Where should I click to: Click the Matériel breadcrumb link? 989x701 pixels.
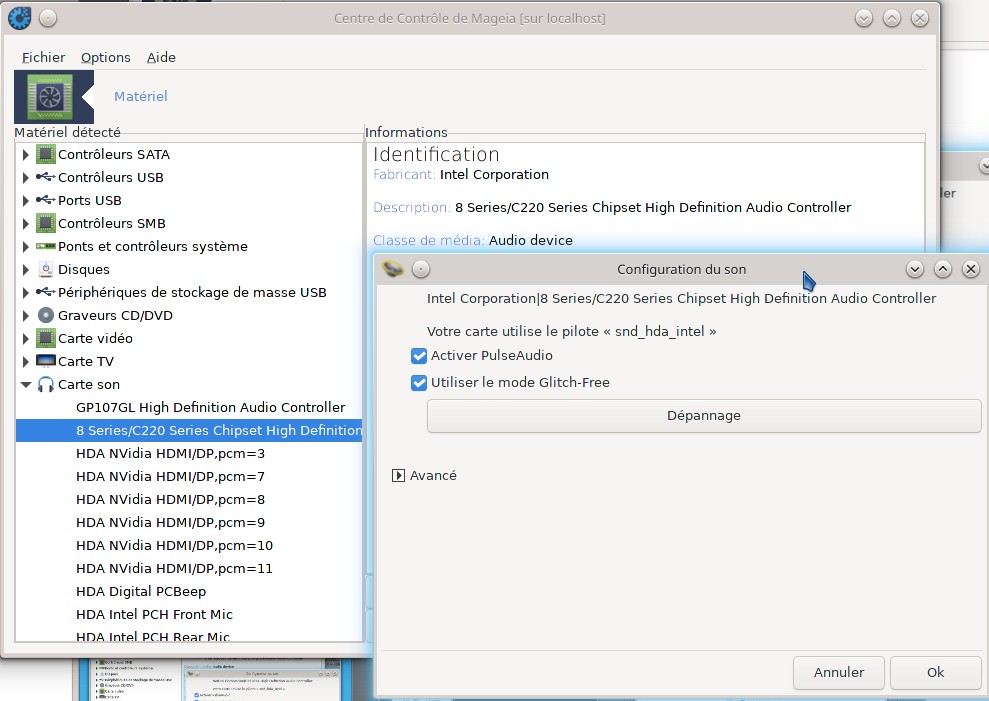pos(141,97)
